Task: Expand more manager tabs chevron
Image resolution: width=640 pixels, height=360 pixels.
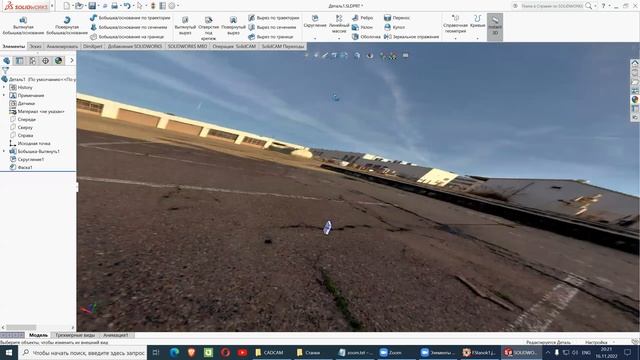Action: [72, 61]
